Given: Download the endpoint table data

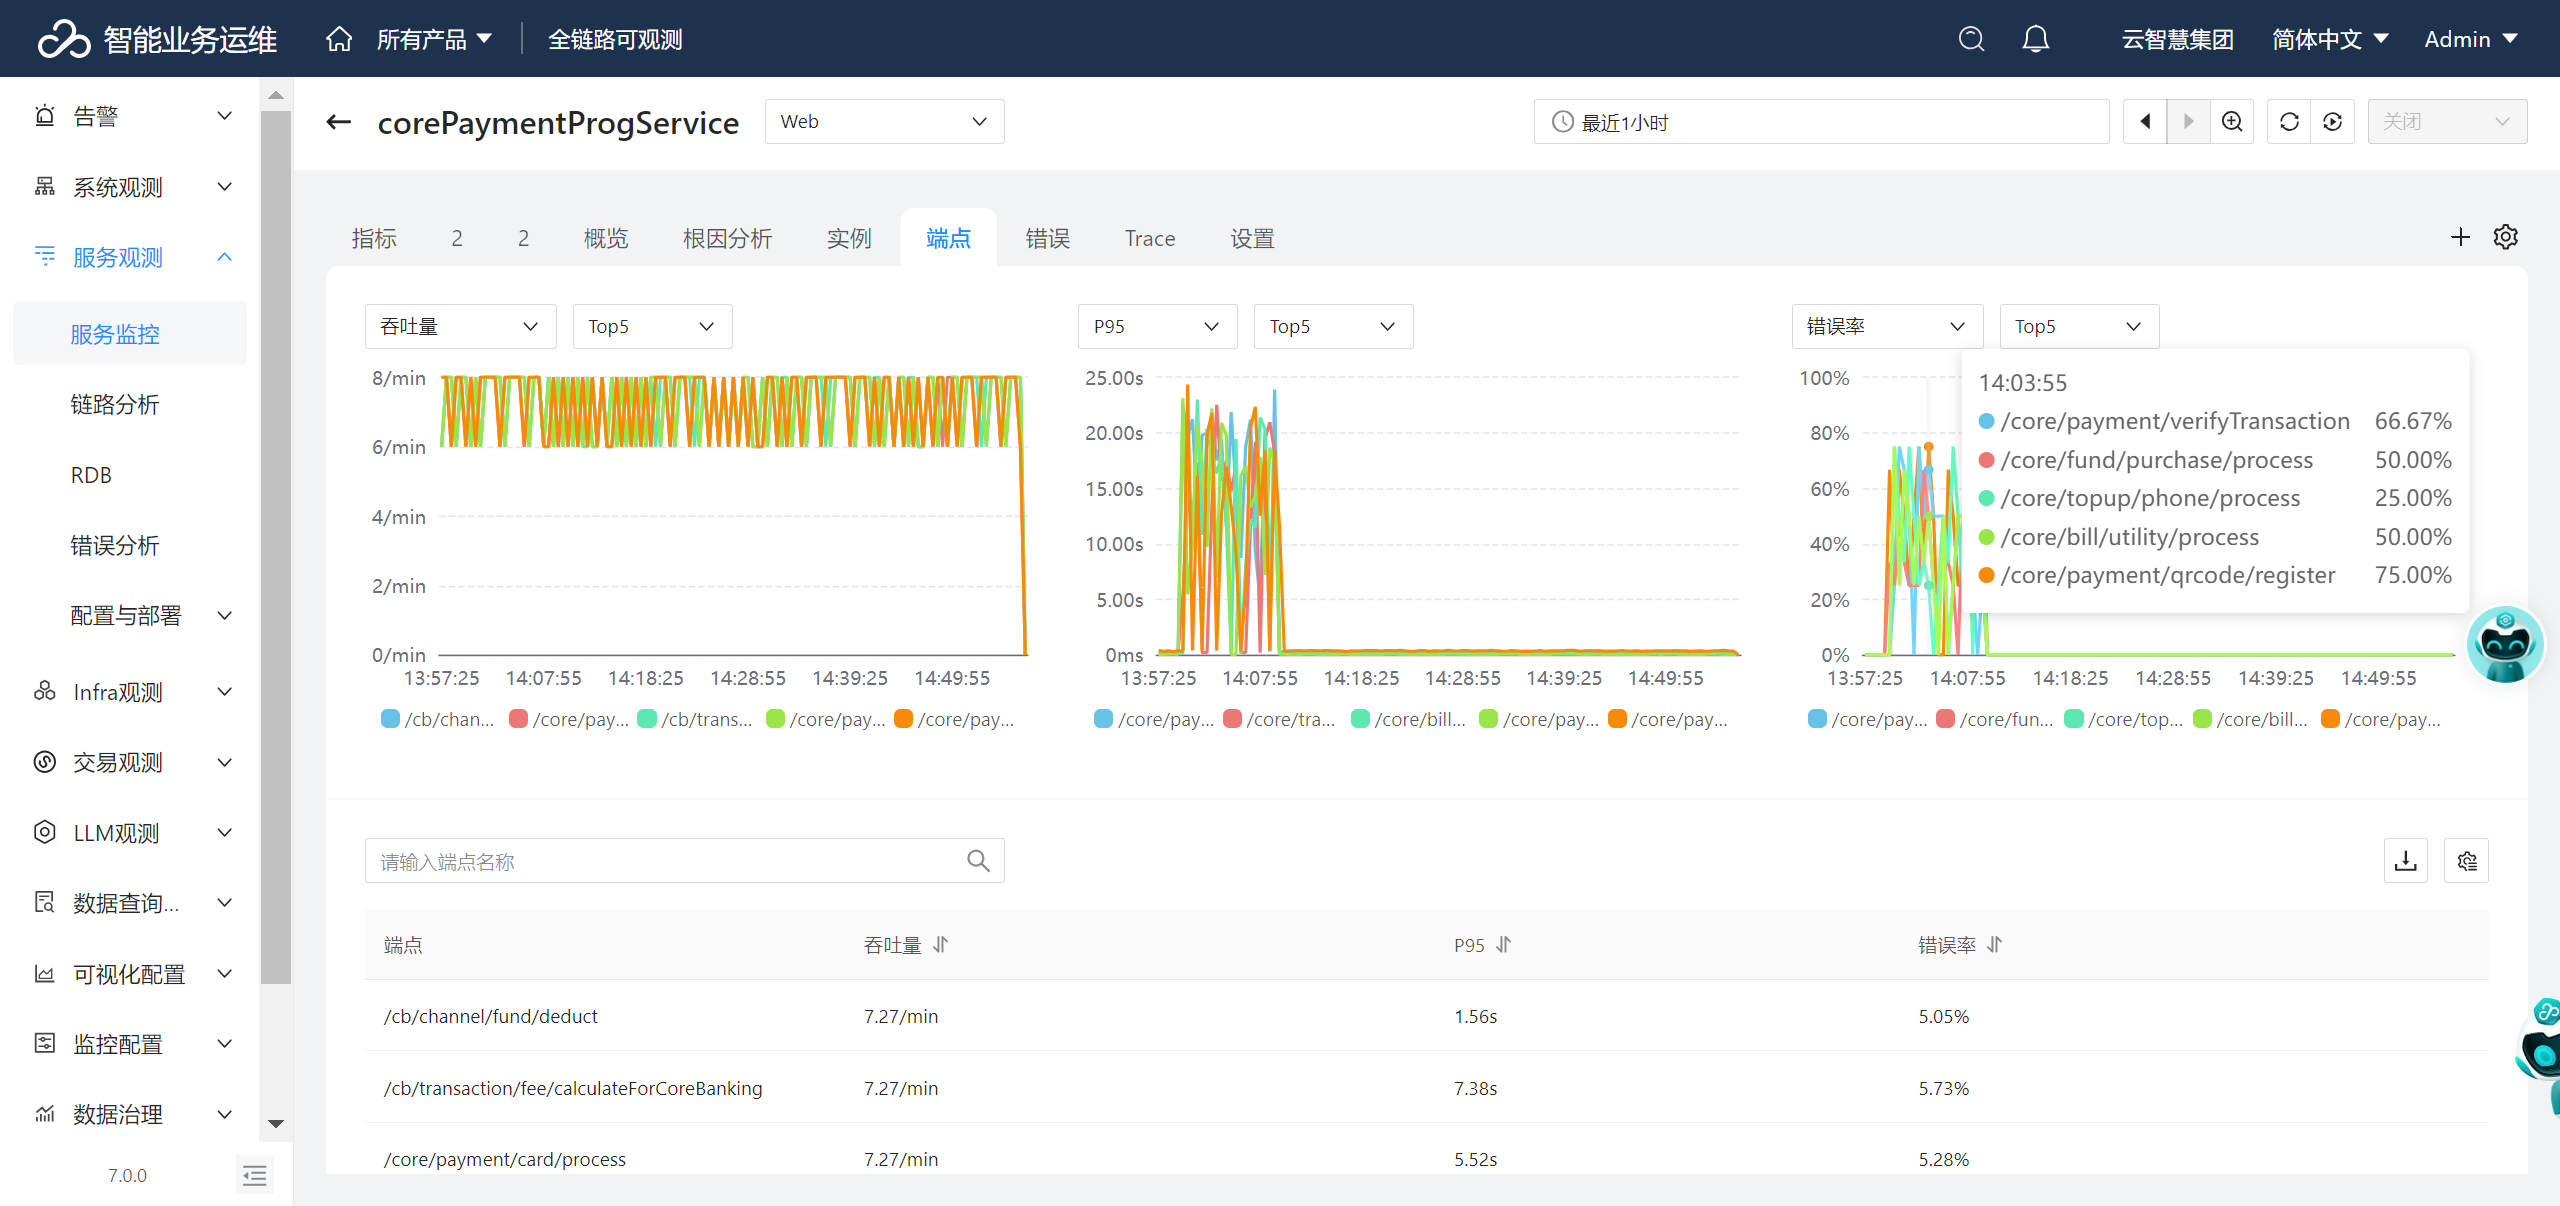Looking at the screenshot, I should (x=2406, y=861).
